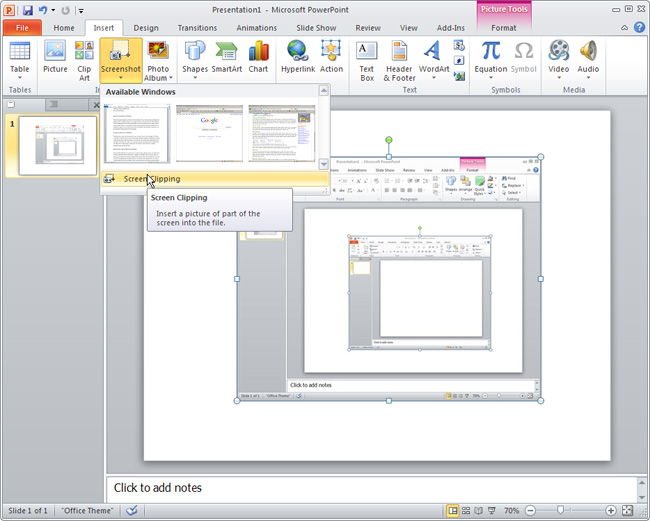The image size is (650, 521).
Task: Expand the Photo Album dropdown arrow
Action: [x=170, y=78]
